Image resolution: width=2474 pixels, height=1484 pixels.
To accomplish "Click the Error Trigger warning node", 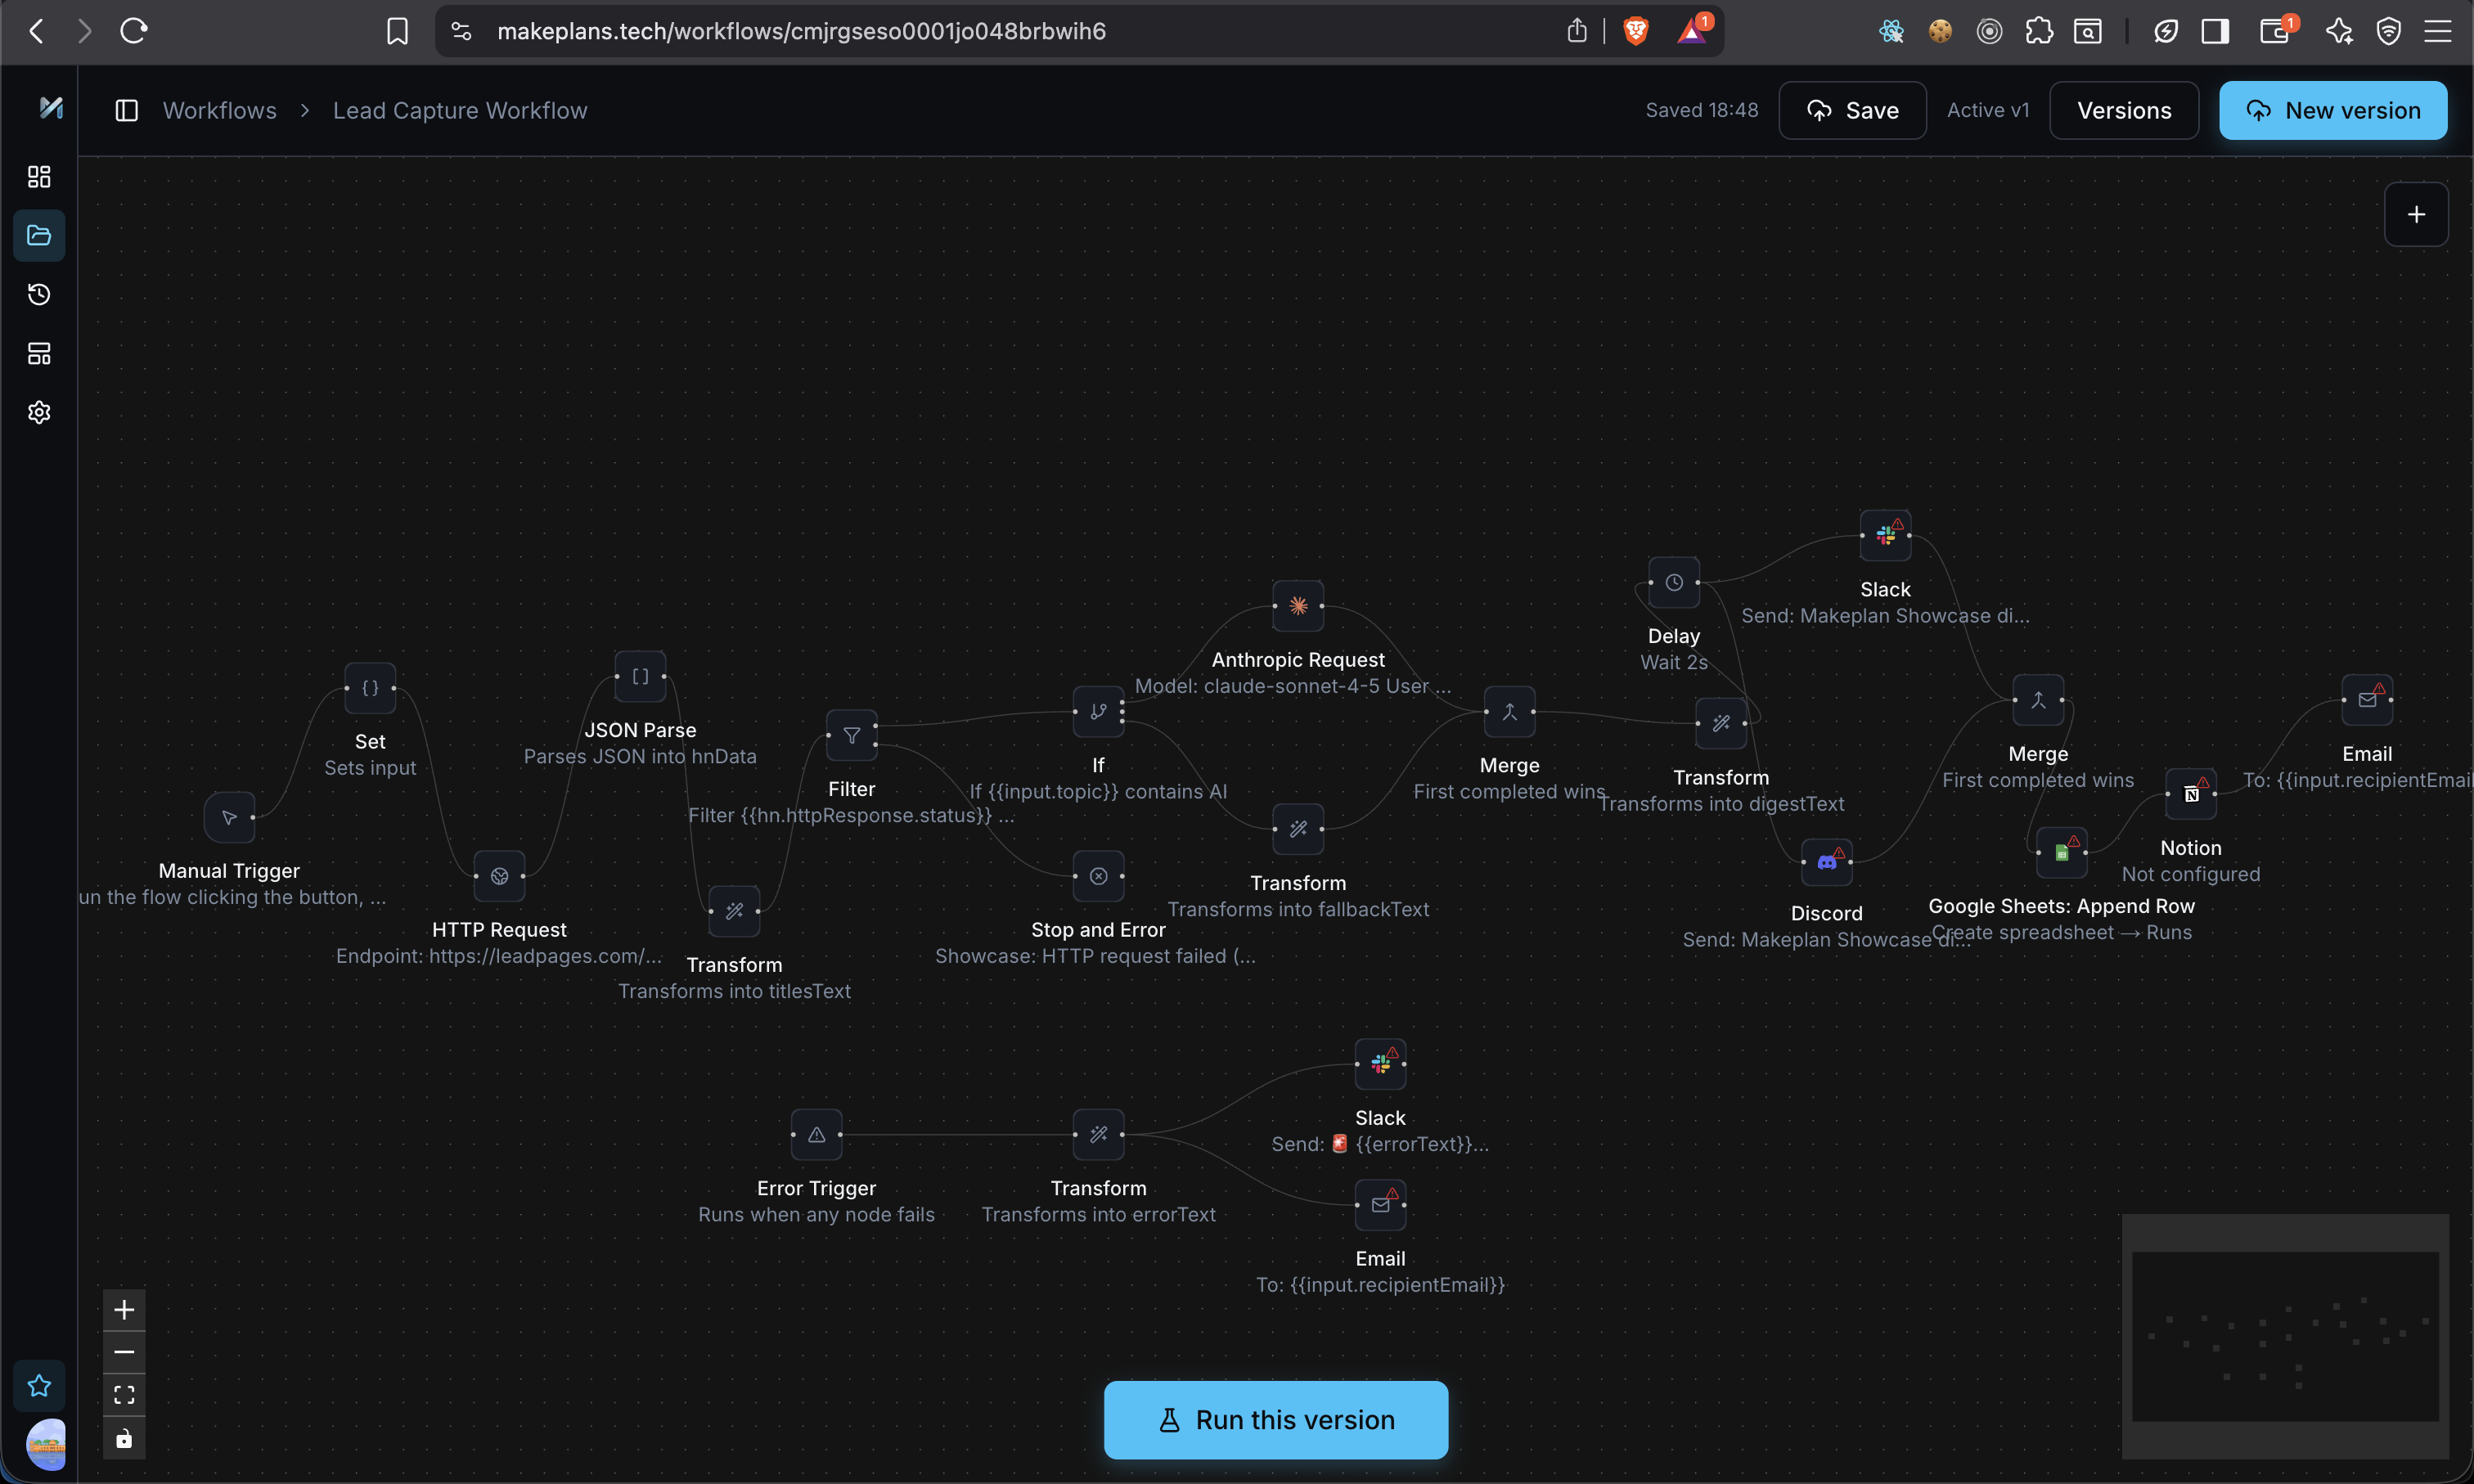I will point(816,1135).
